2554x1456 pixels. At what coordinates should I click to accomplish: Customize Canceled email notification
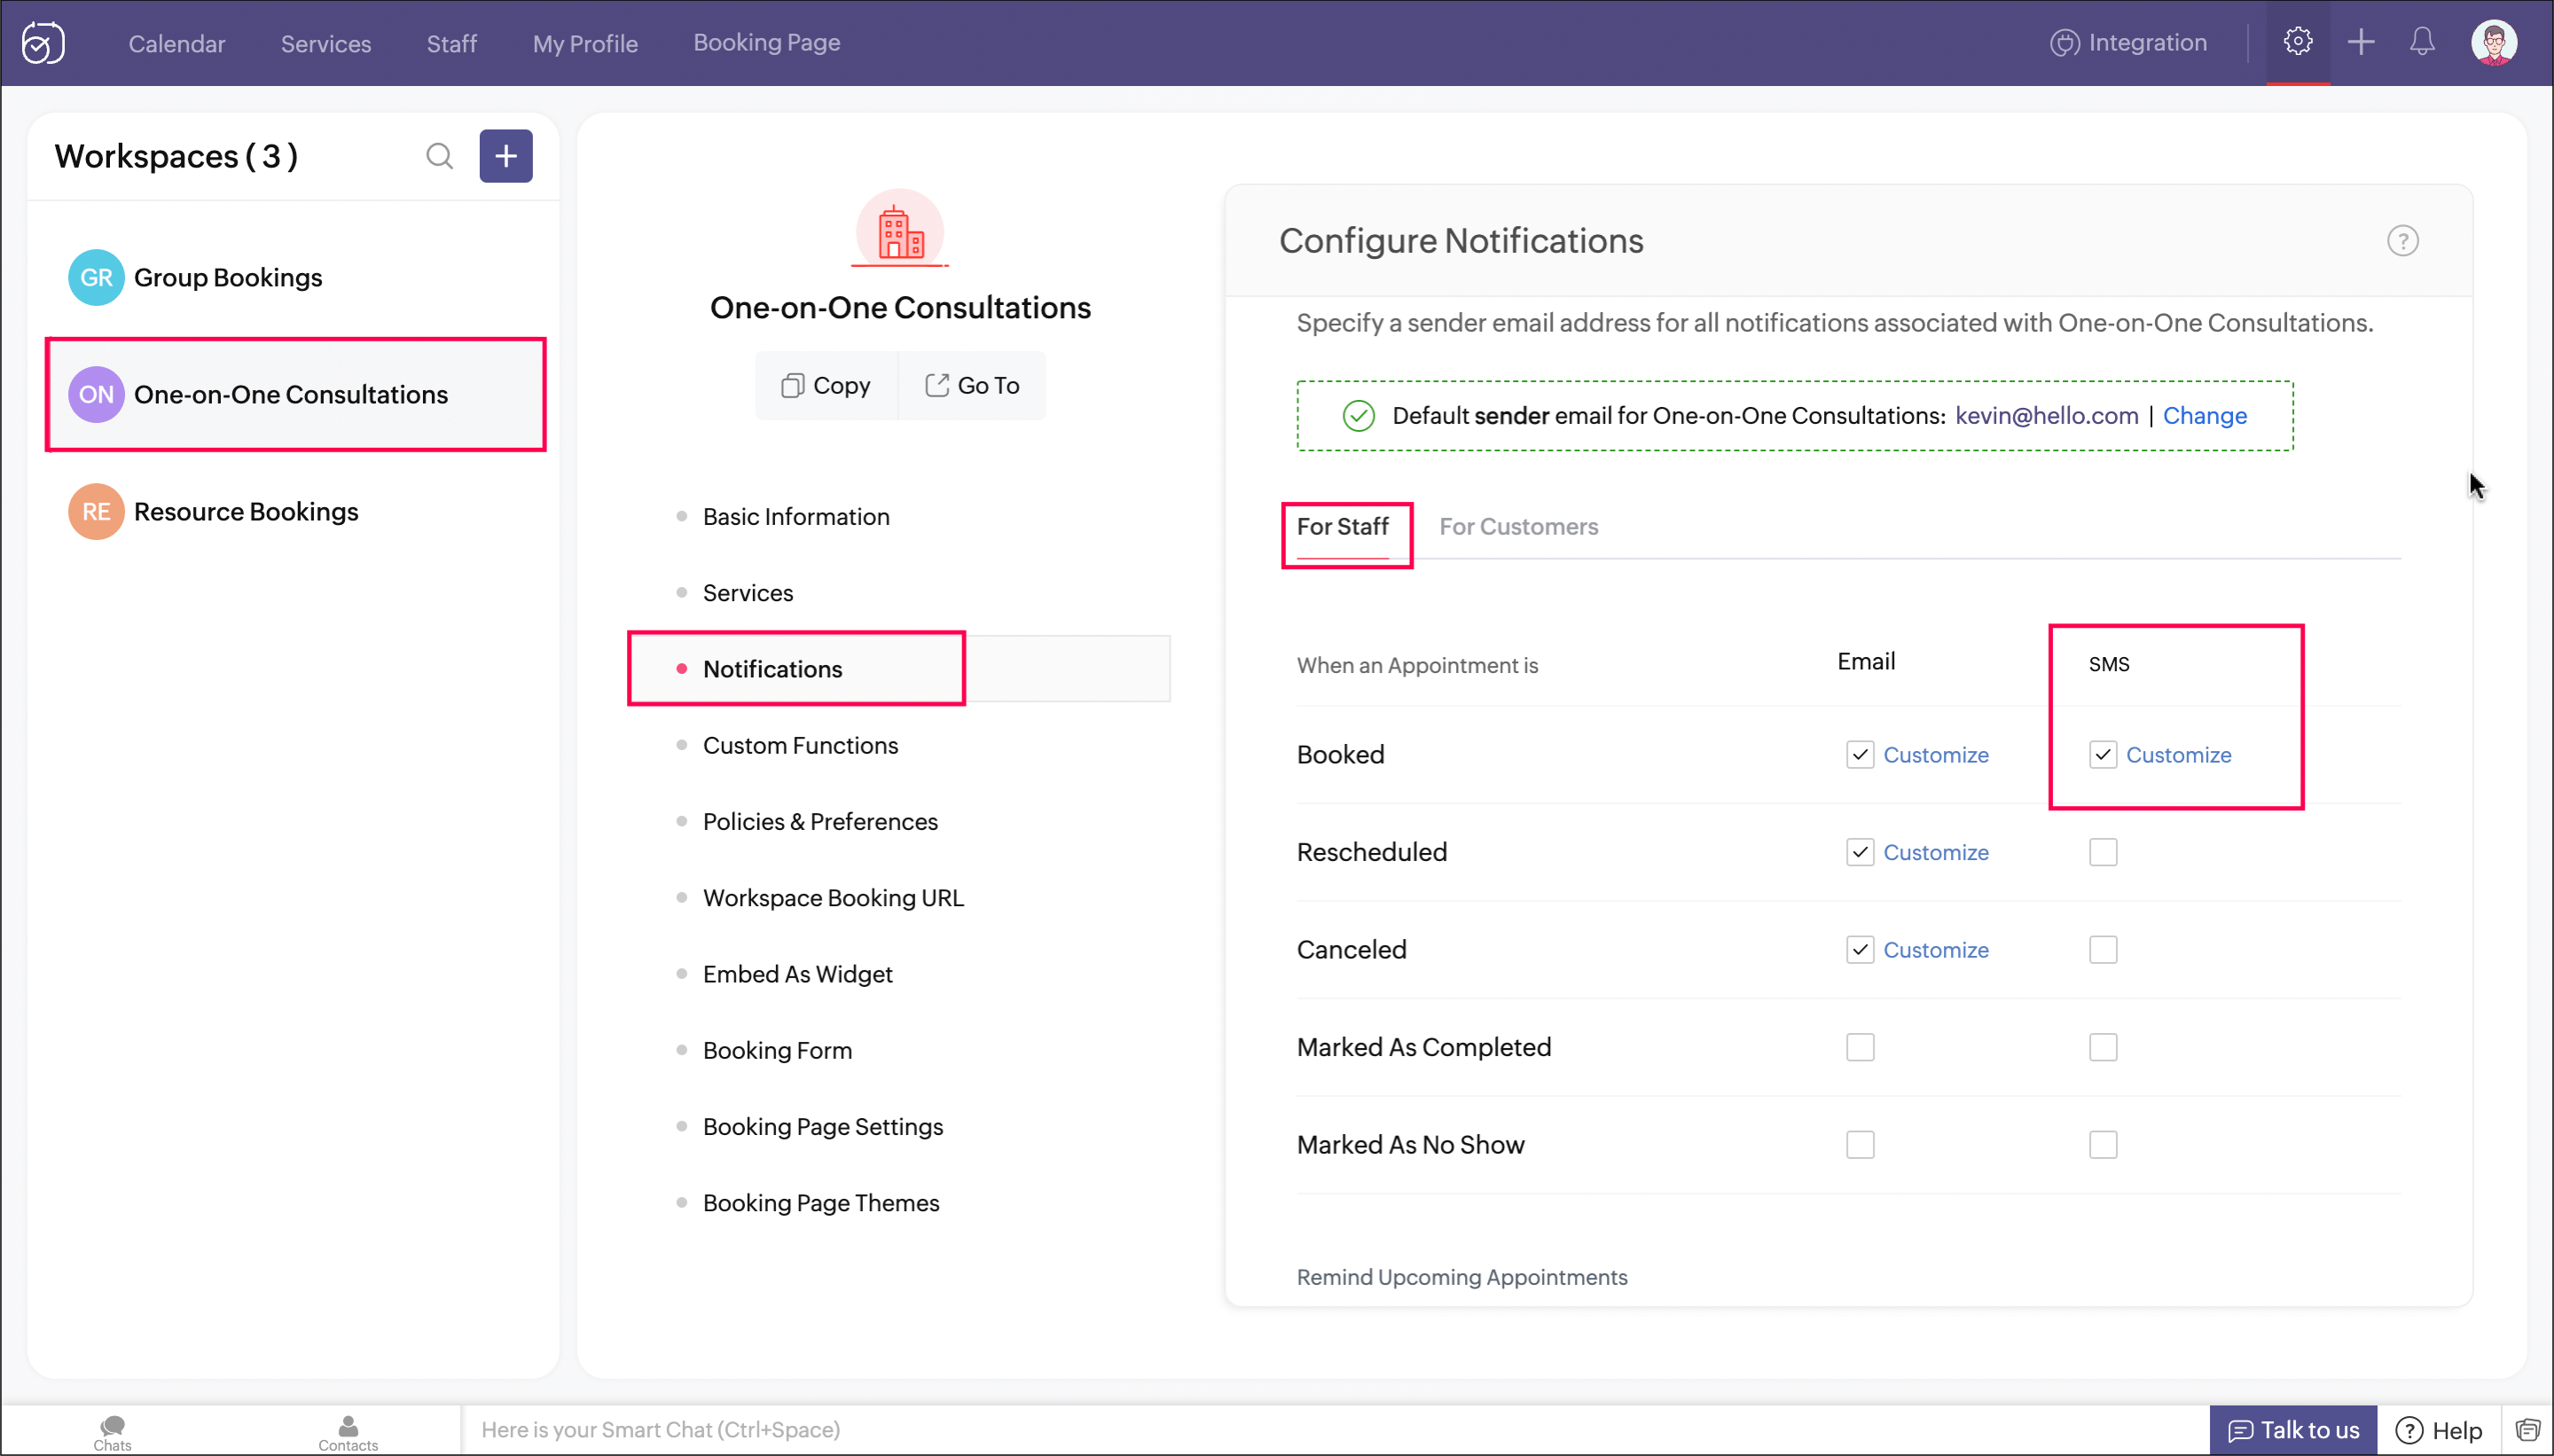(x=1935, y=949)
